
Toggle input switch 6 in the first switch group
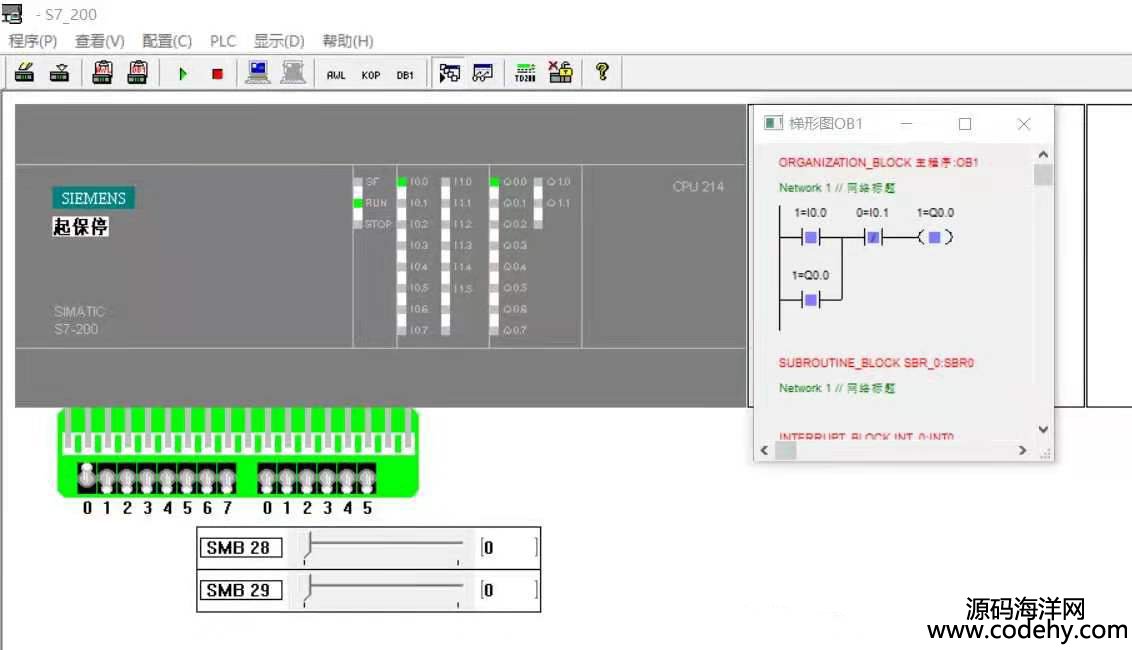pyautogui.click(x=207, y=477)
